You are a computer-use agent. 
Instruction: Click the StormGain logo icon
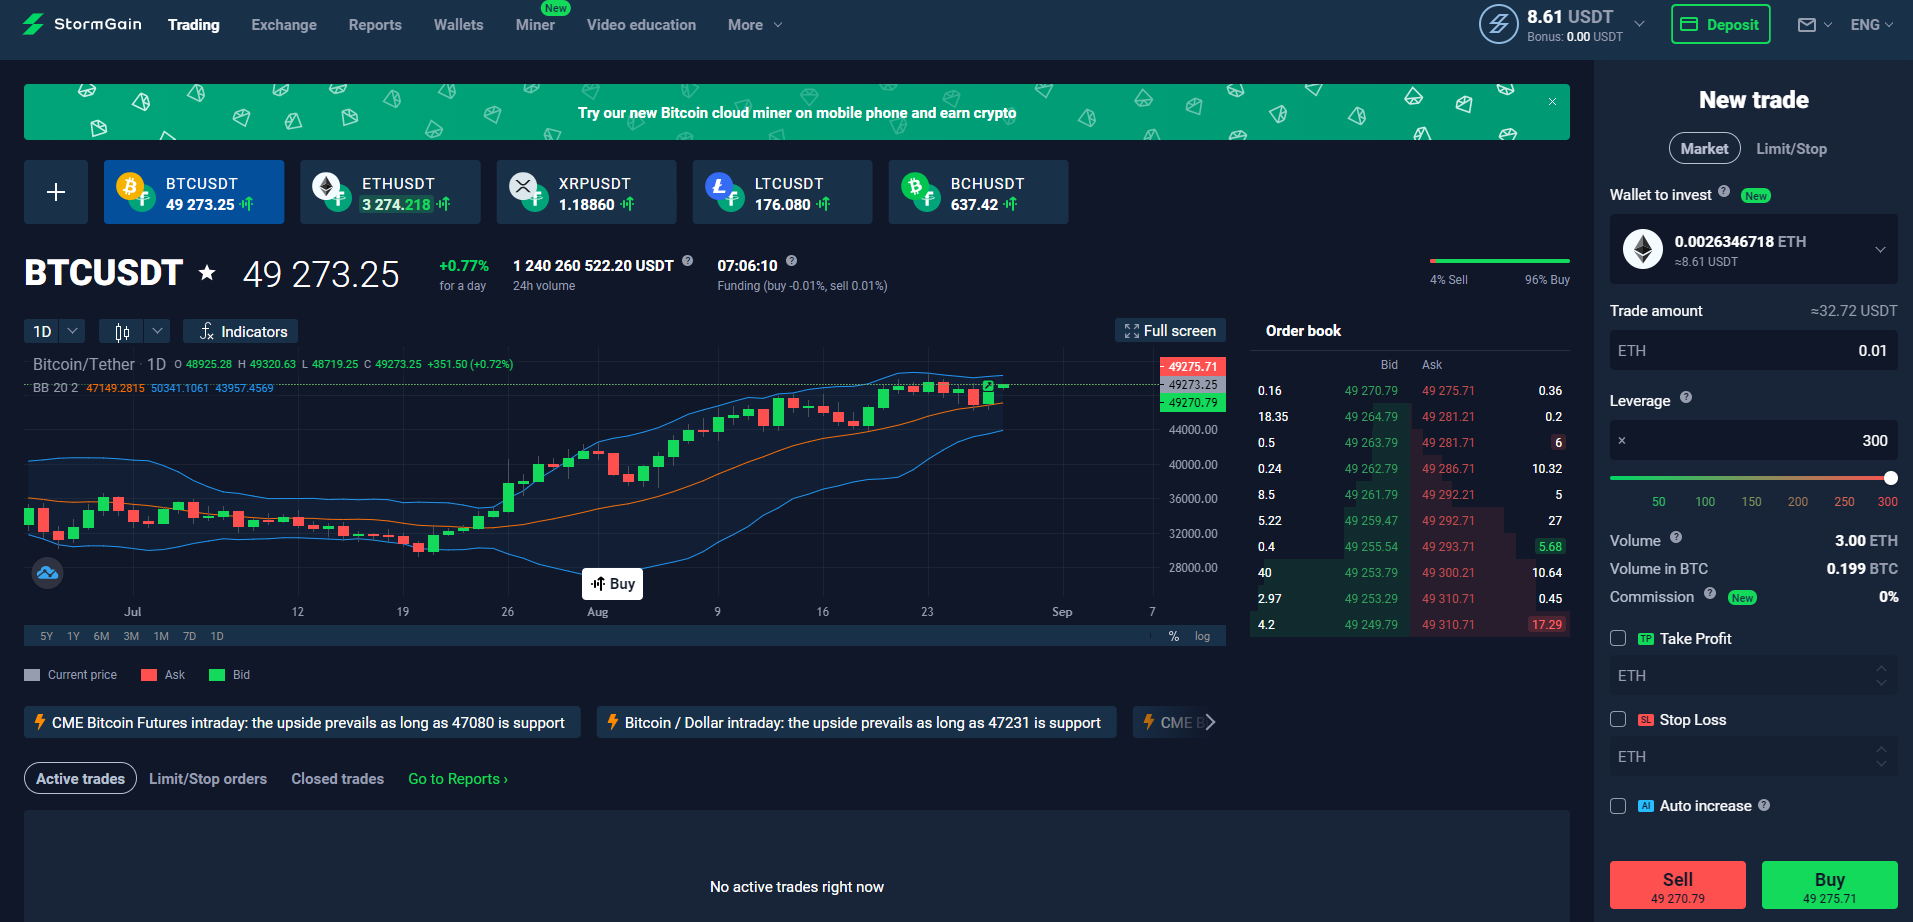click(x=33, y=24)
